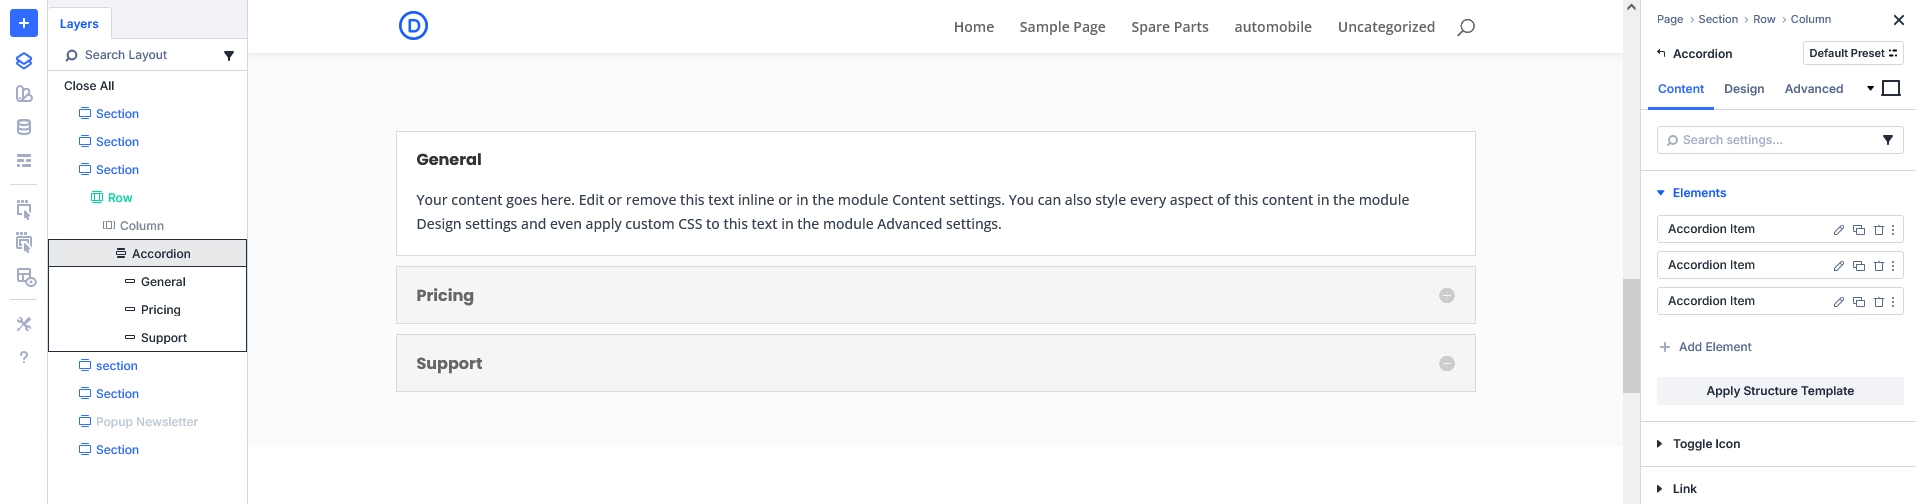
Task: Open the tools wrench icon in sidebar
Action: click(x=24, y=324)
